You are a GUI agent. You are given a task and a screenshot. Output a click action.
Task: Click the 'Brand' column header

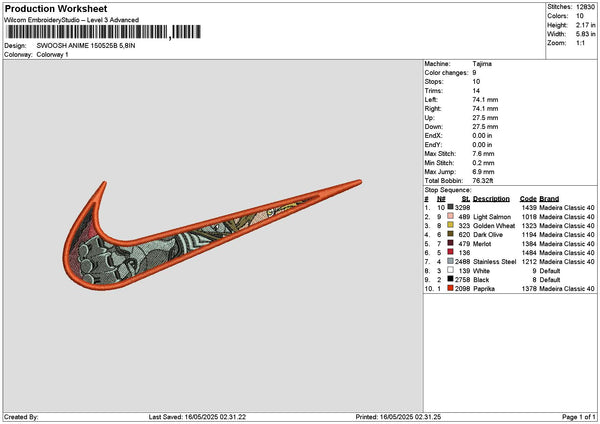[549, 199]
